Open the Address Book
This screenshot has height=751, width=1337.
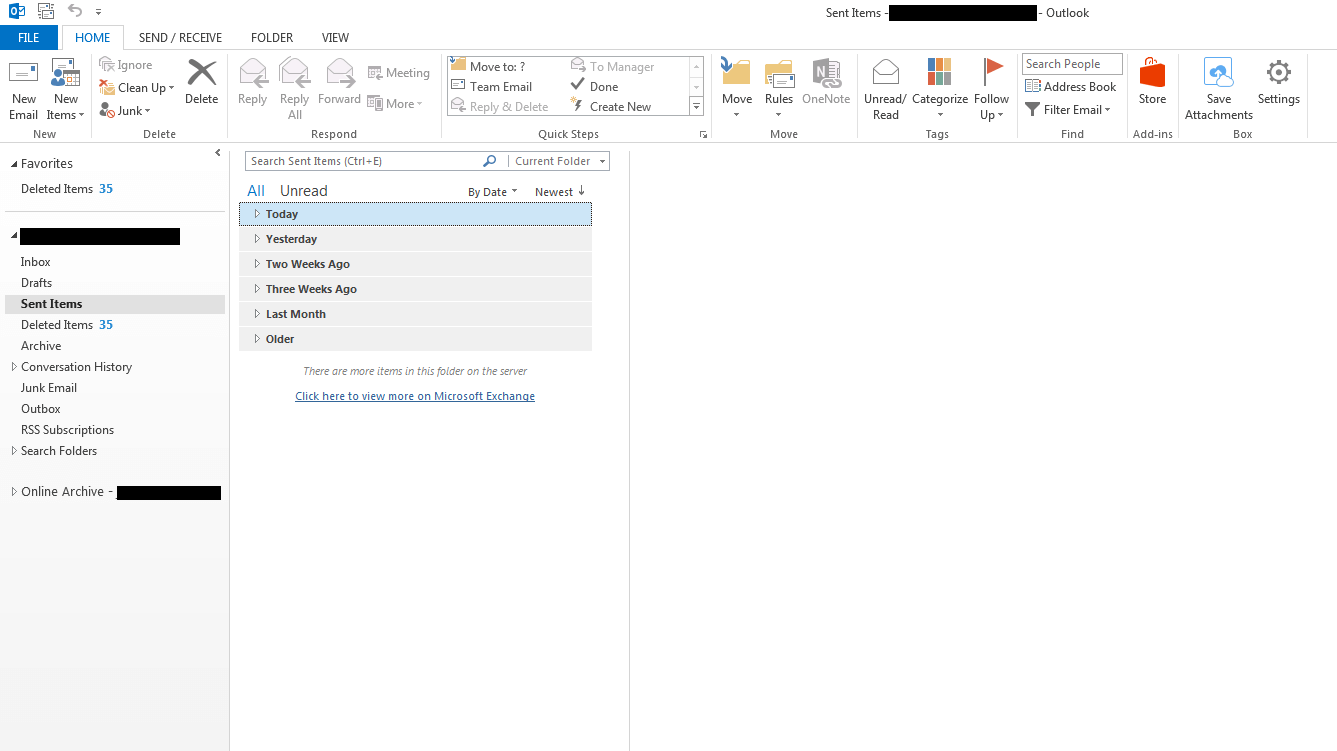[1070, 86]
